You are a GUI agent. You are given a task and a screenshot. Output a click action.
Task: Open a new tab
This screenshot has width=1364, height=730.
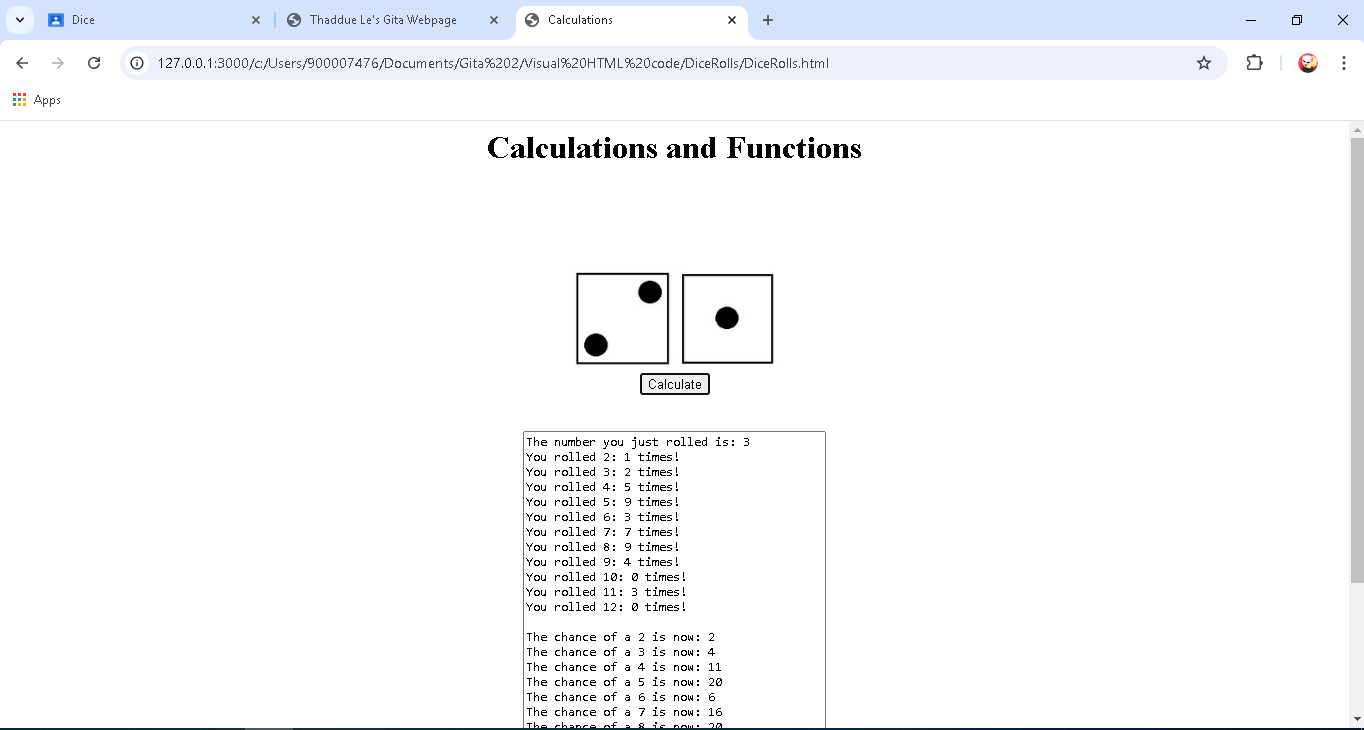tap(768, 20)
